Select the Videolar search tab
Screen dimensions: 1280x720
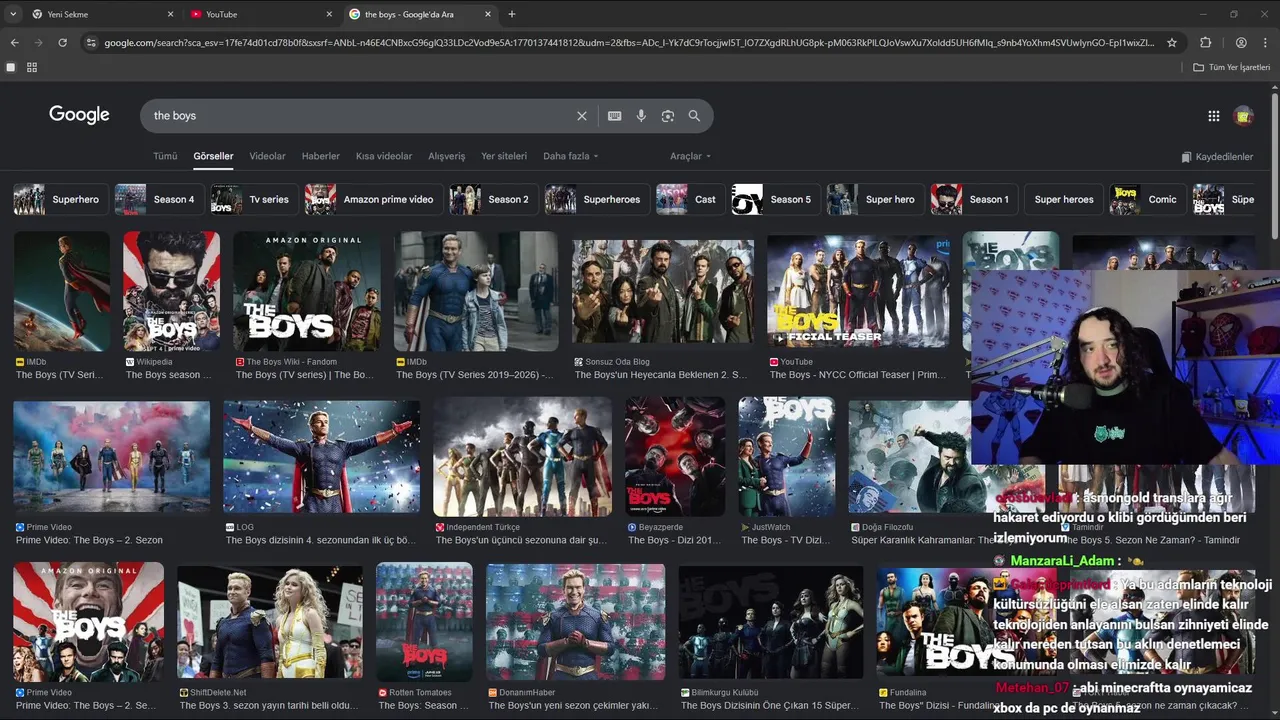267,156
